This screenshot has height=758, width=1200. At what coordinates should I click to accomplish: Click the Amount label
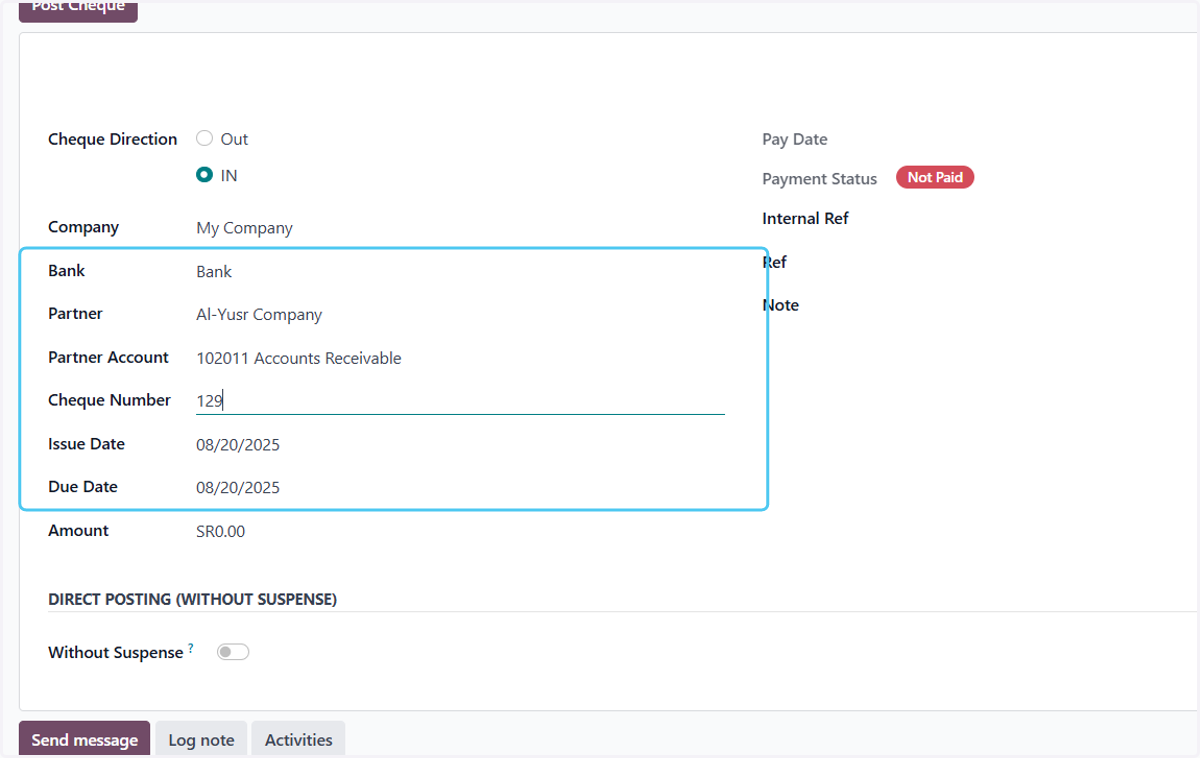coord(78,530)
